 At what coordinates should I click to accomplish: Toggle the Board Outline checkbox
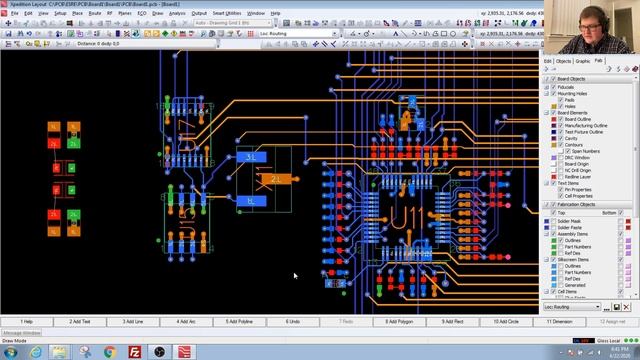(561, 119)
